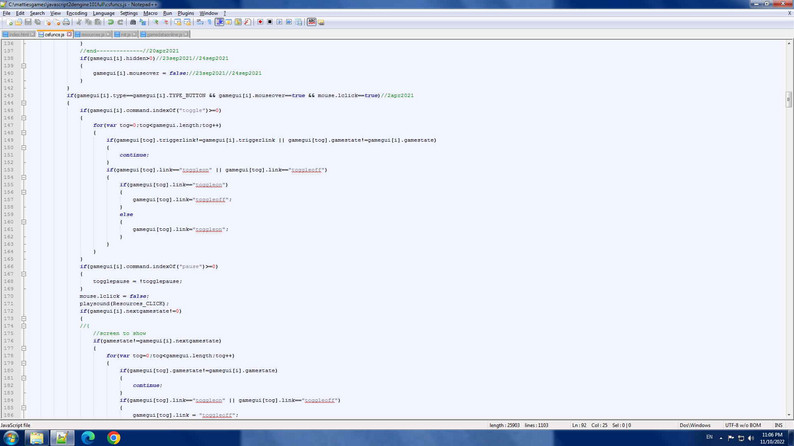
Task: Open Google Chrome from the taskbar
Action: point(113,438)
